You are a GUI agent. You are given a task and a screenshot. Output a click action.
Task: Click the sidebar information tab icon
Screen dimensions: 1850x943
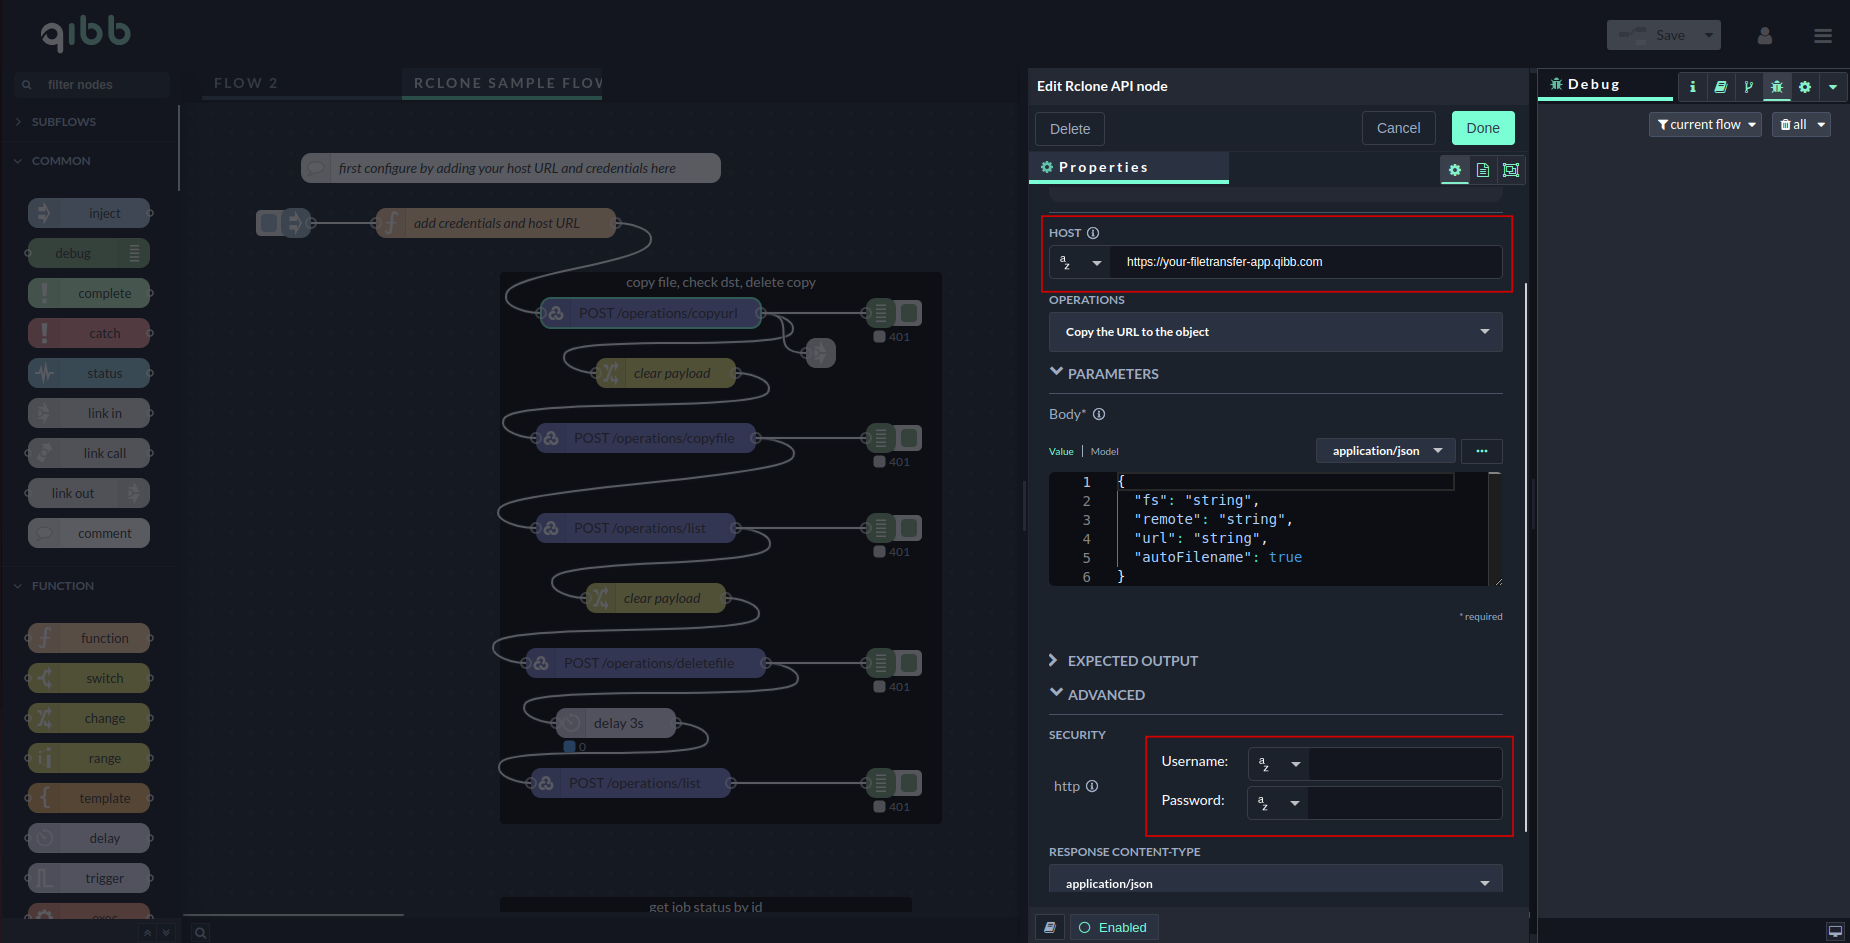point(1692,87)
